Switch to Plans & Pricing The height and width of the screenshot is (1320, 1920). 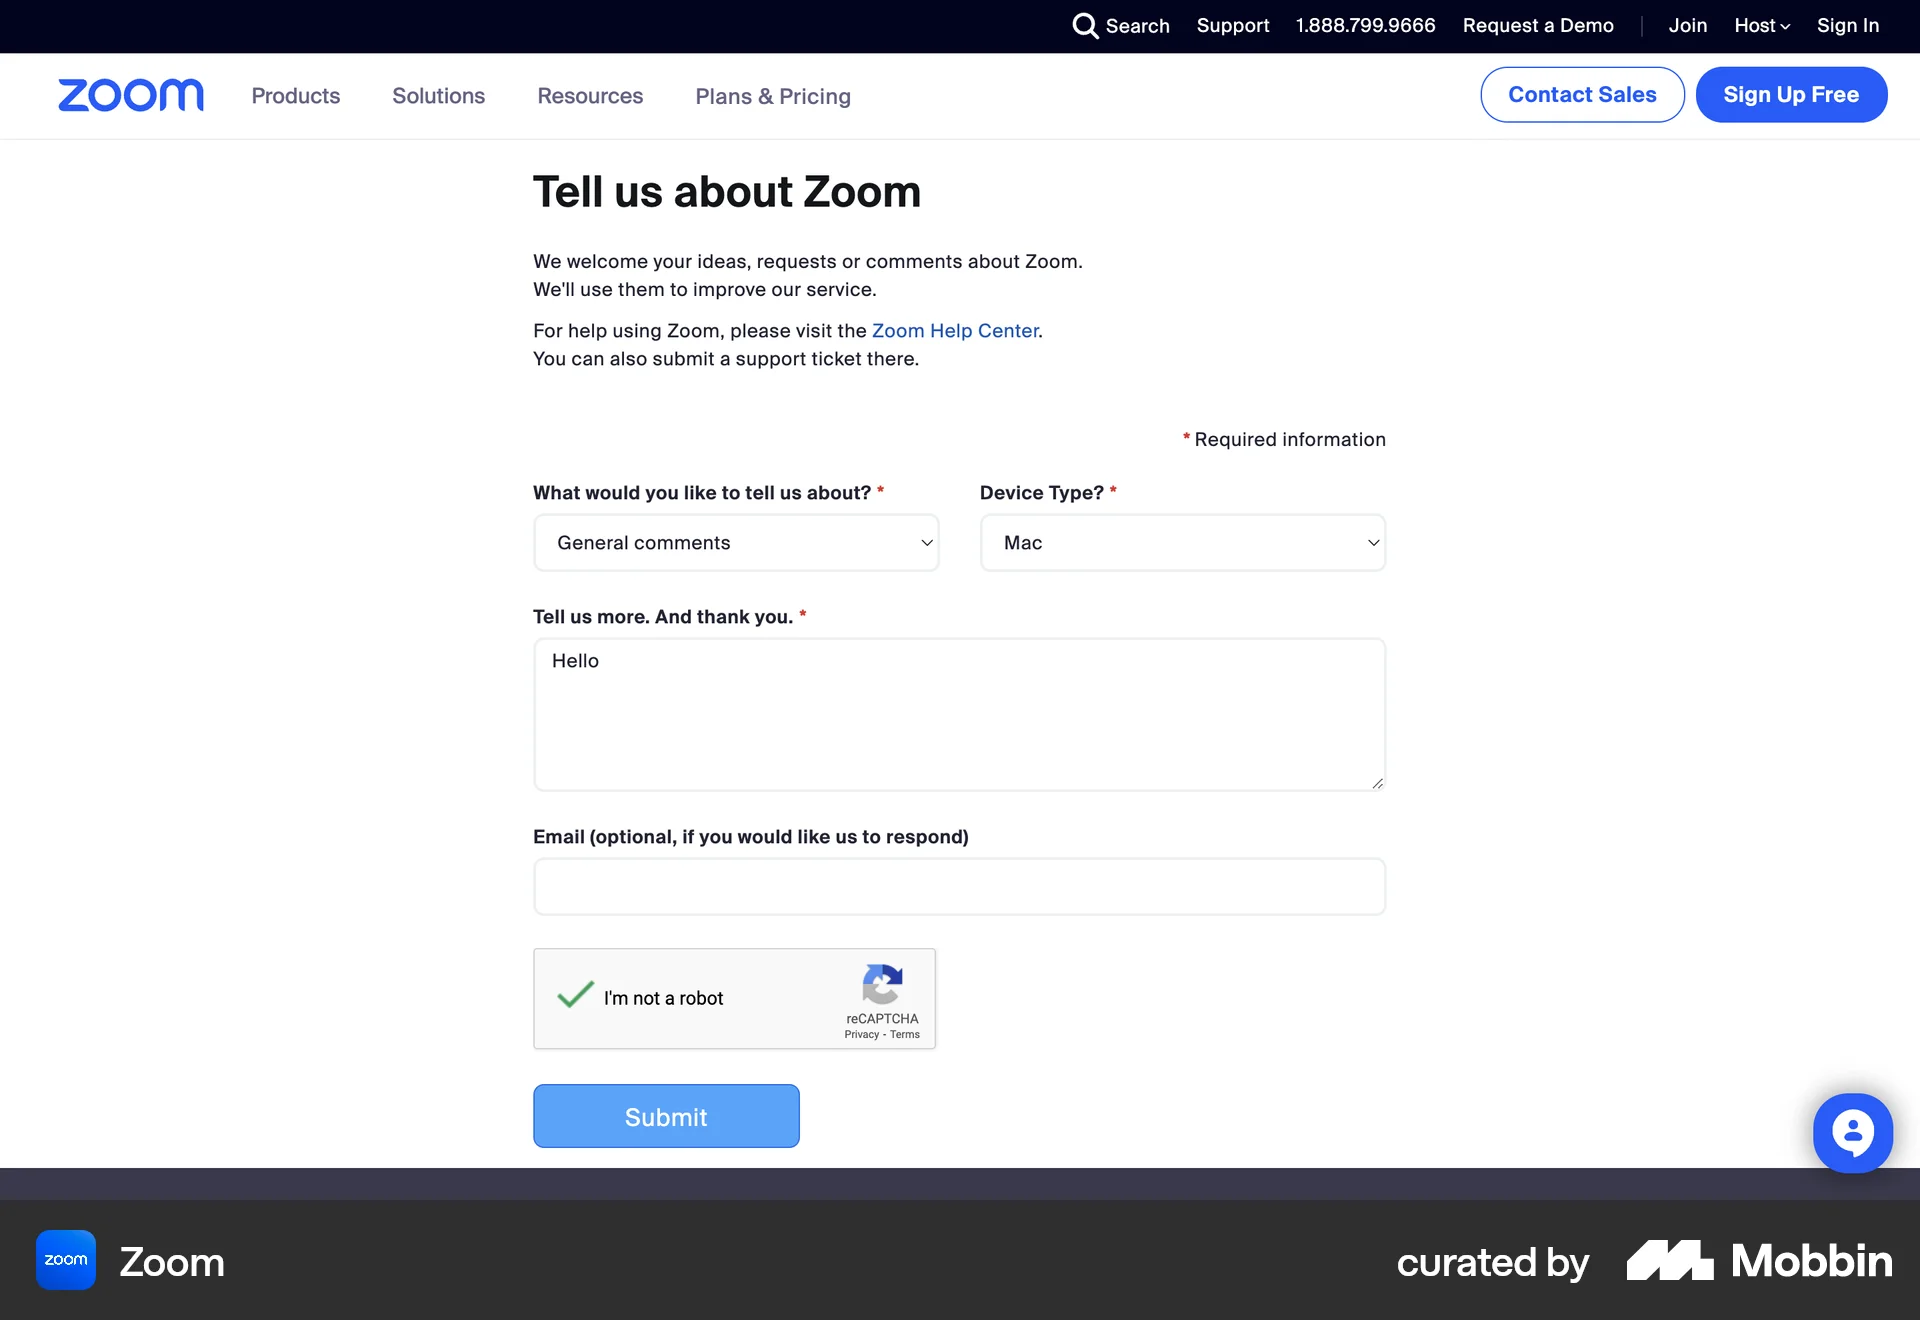[x=773, y=96]
